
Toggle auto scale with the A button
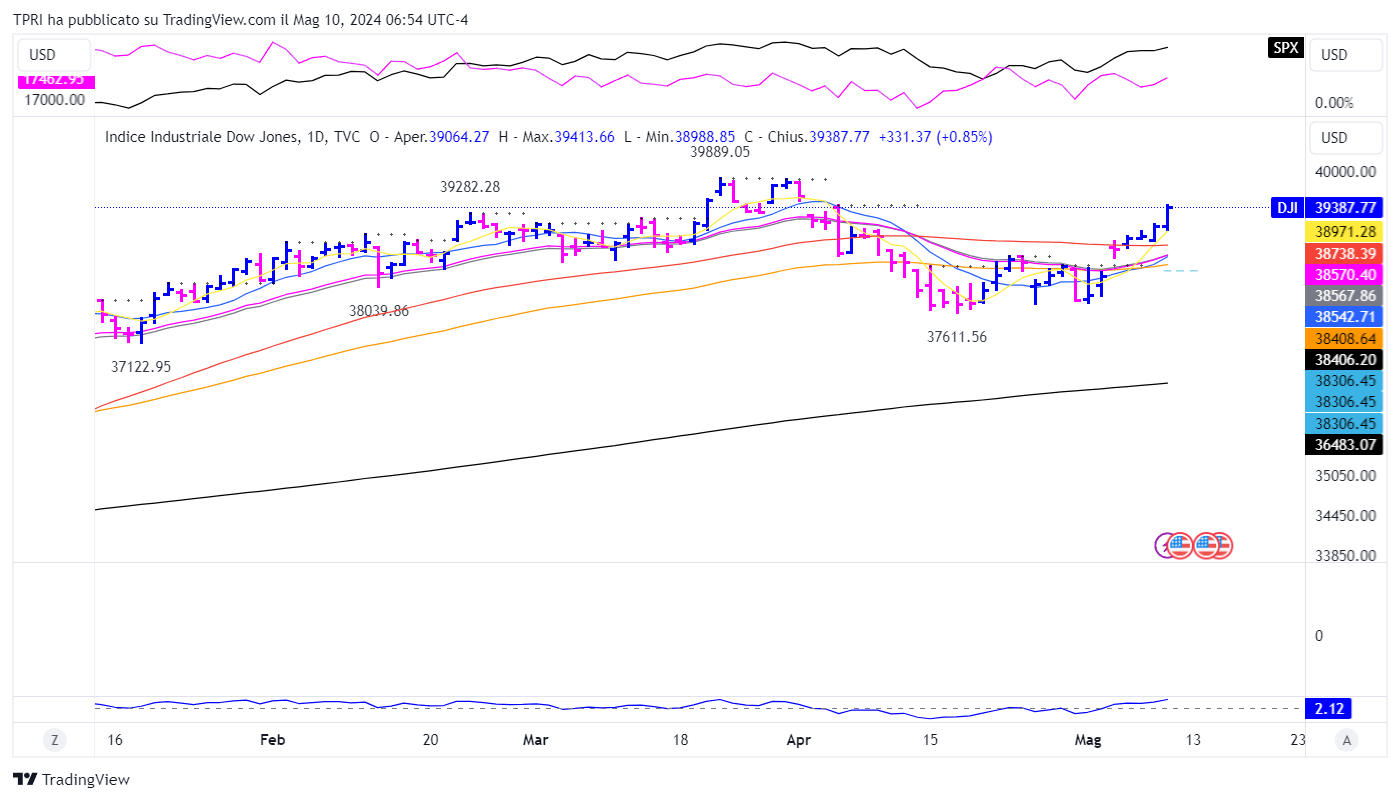(x=1347, y=741)
